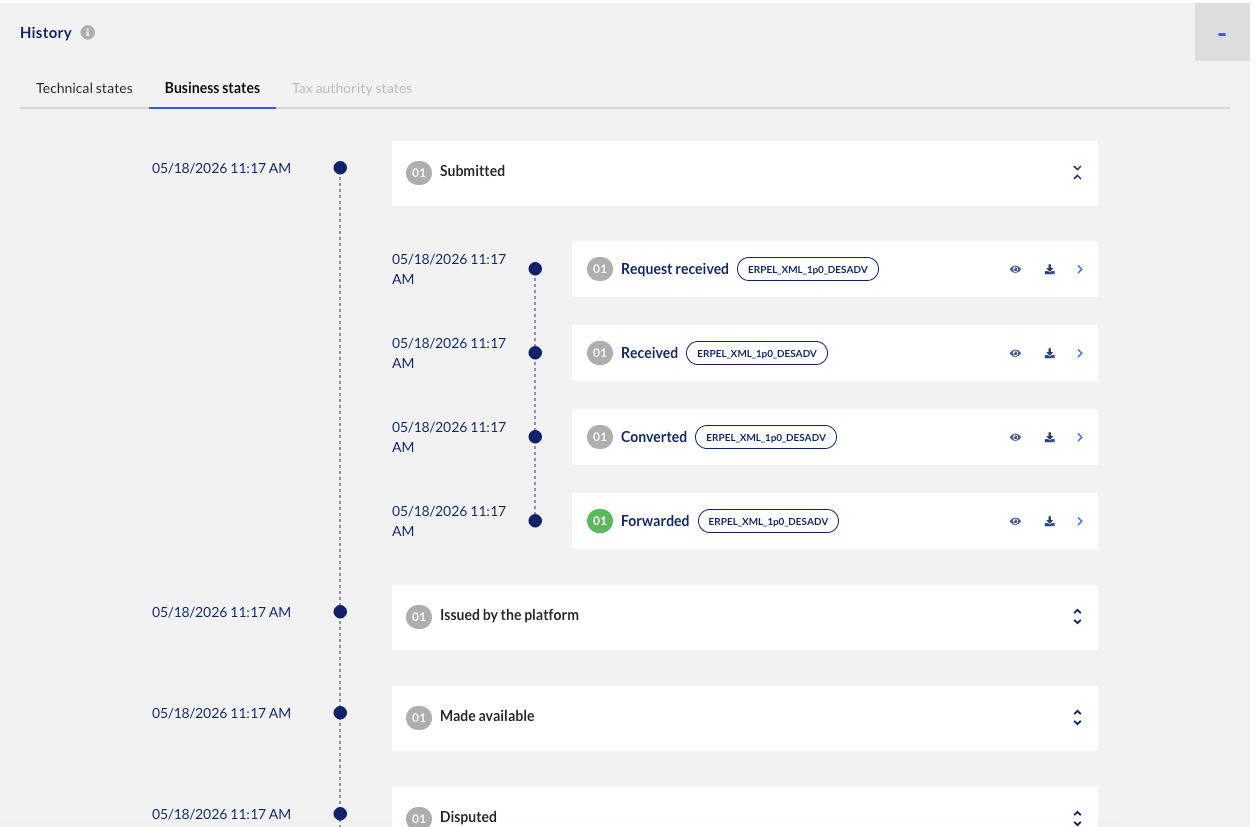Select the Business states tab
The image size is (1258, 827).
[212, 88]
